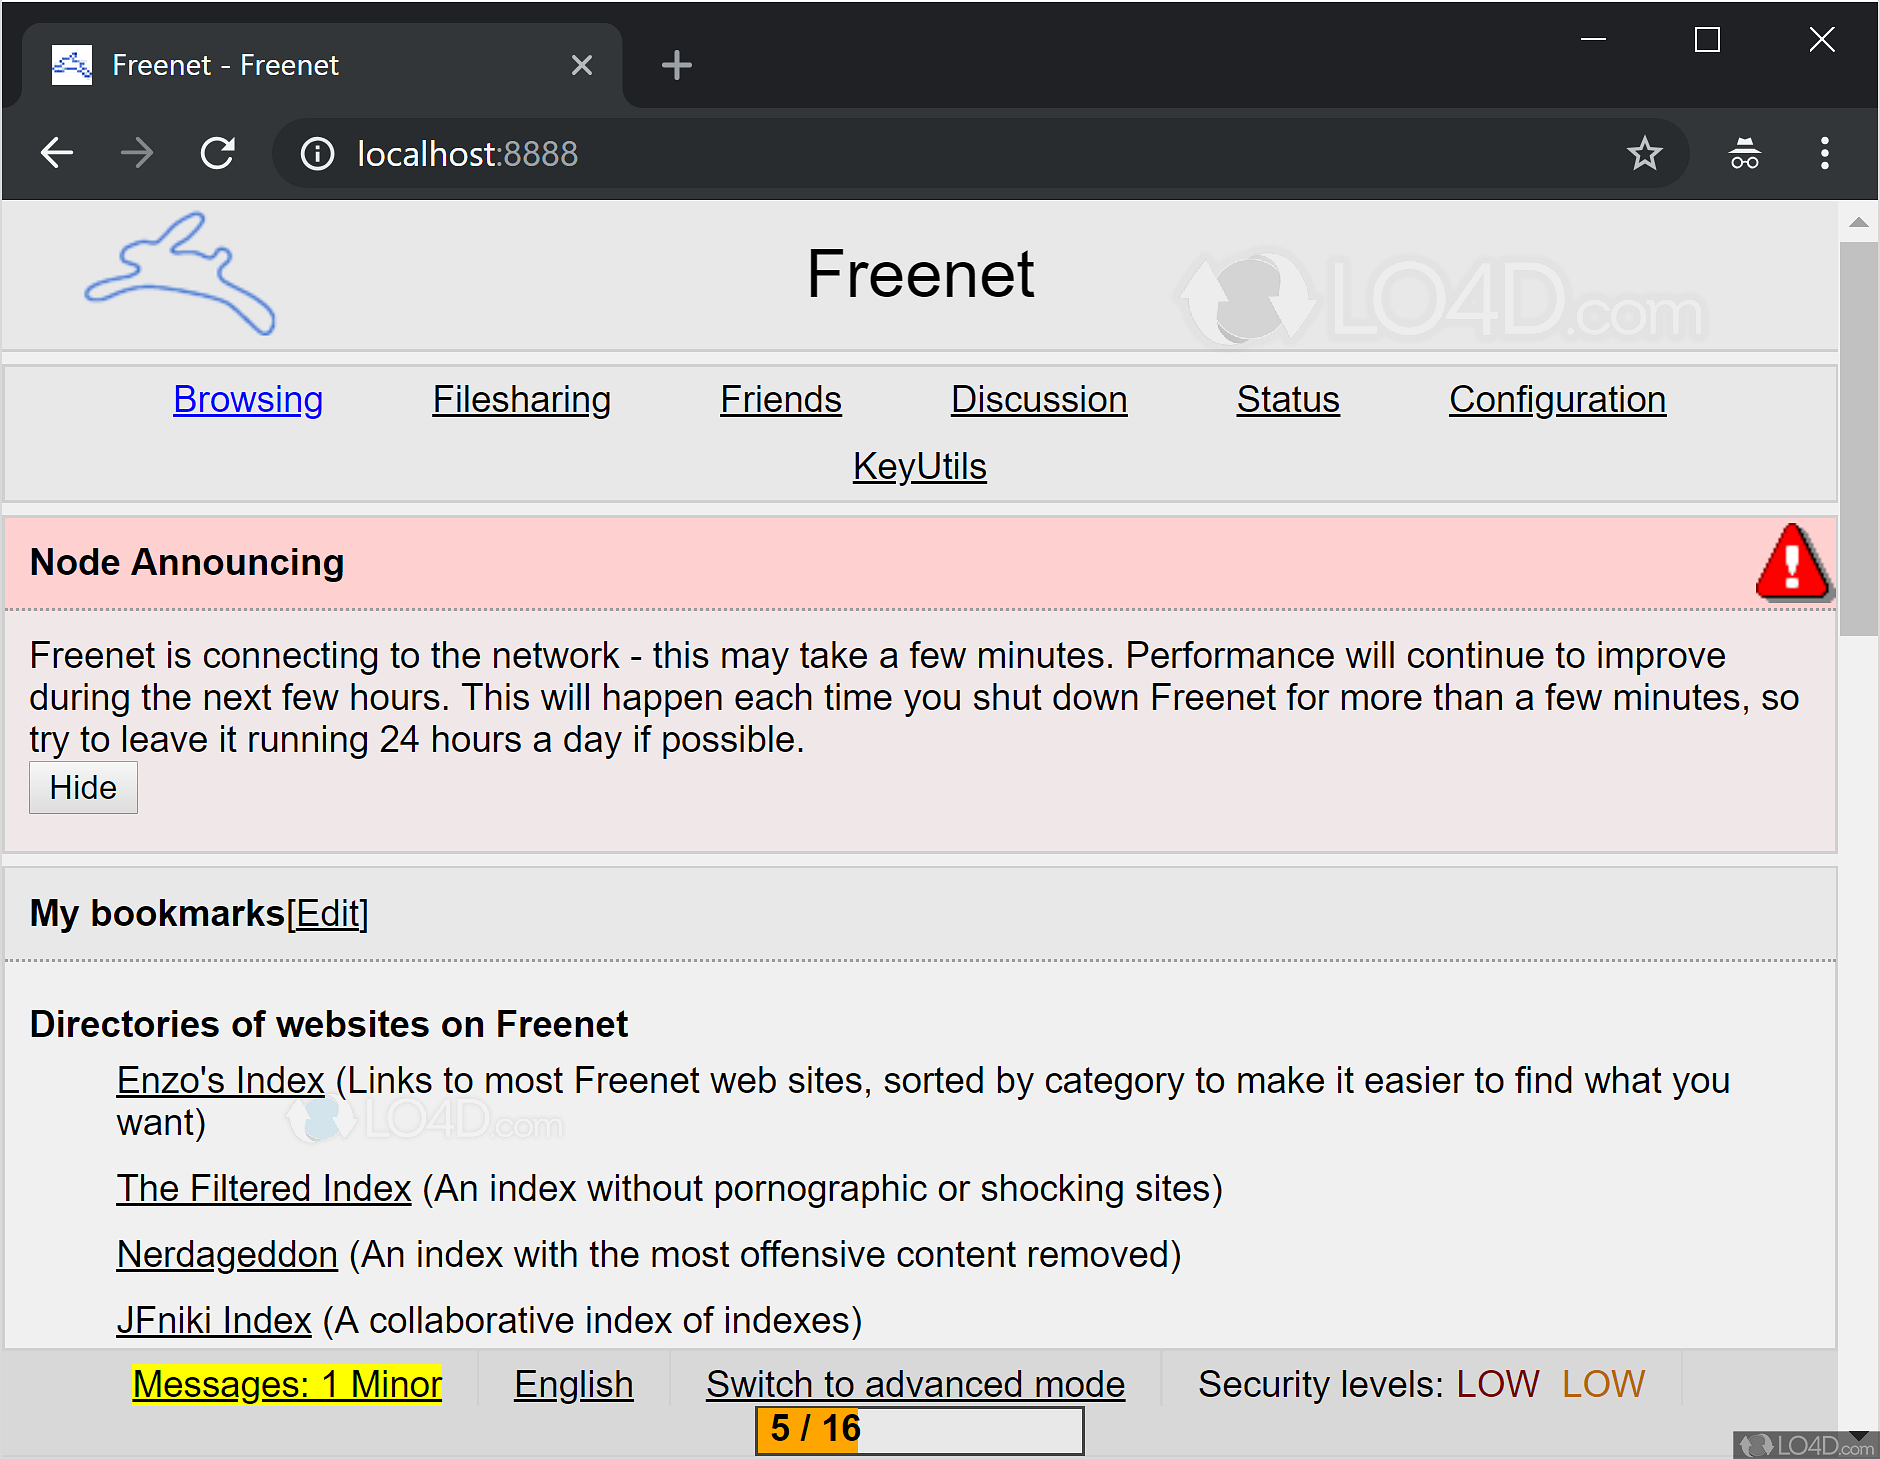
Task: Reload the localhost page
Action: [x=217, y=153]
